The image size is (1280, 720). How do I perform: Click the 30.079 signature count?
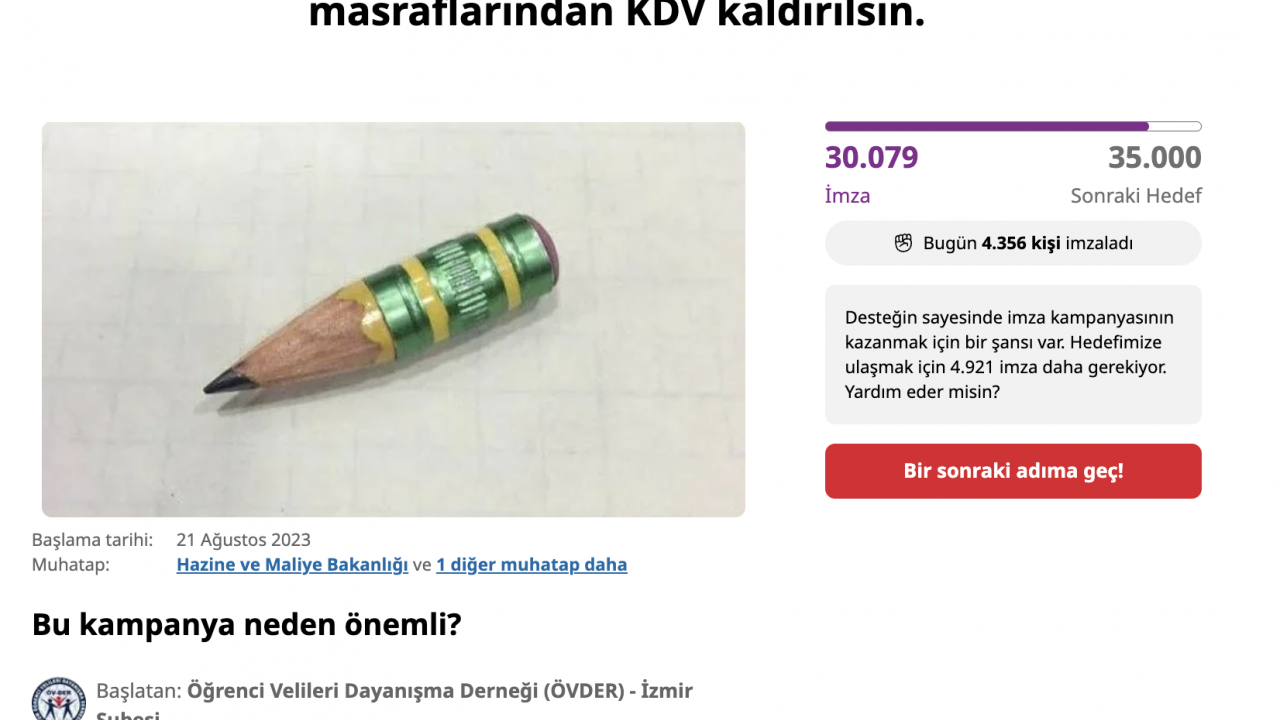[x=871, y=158]
